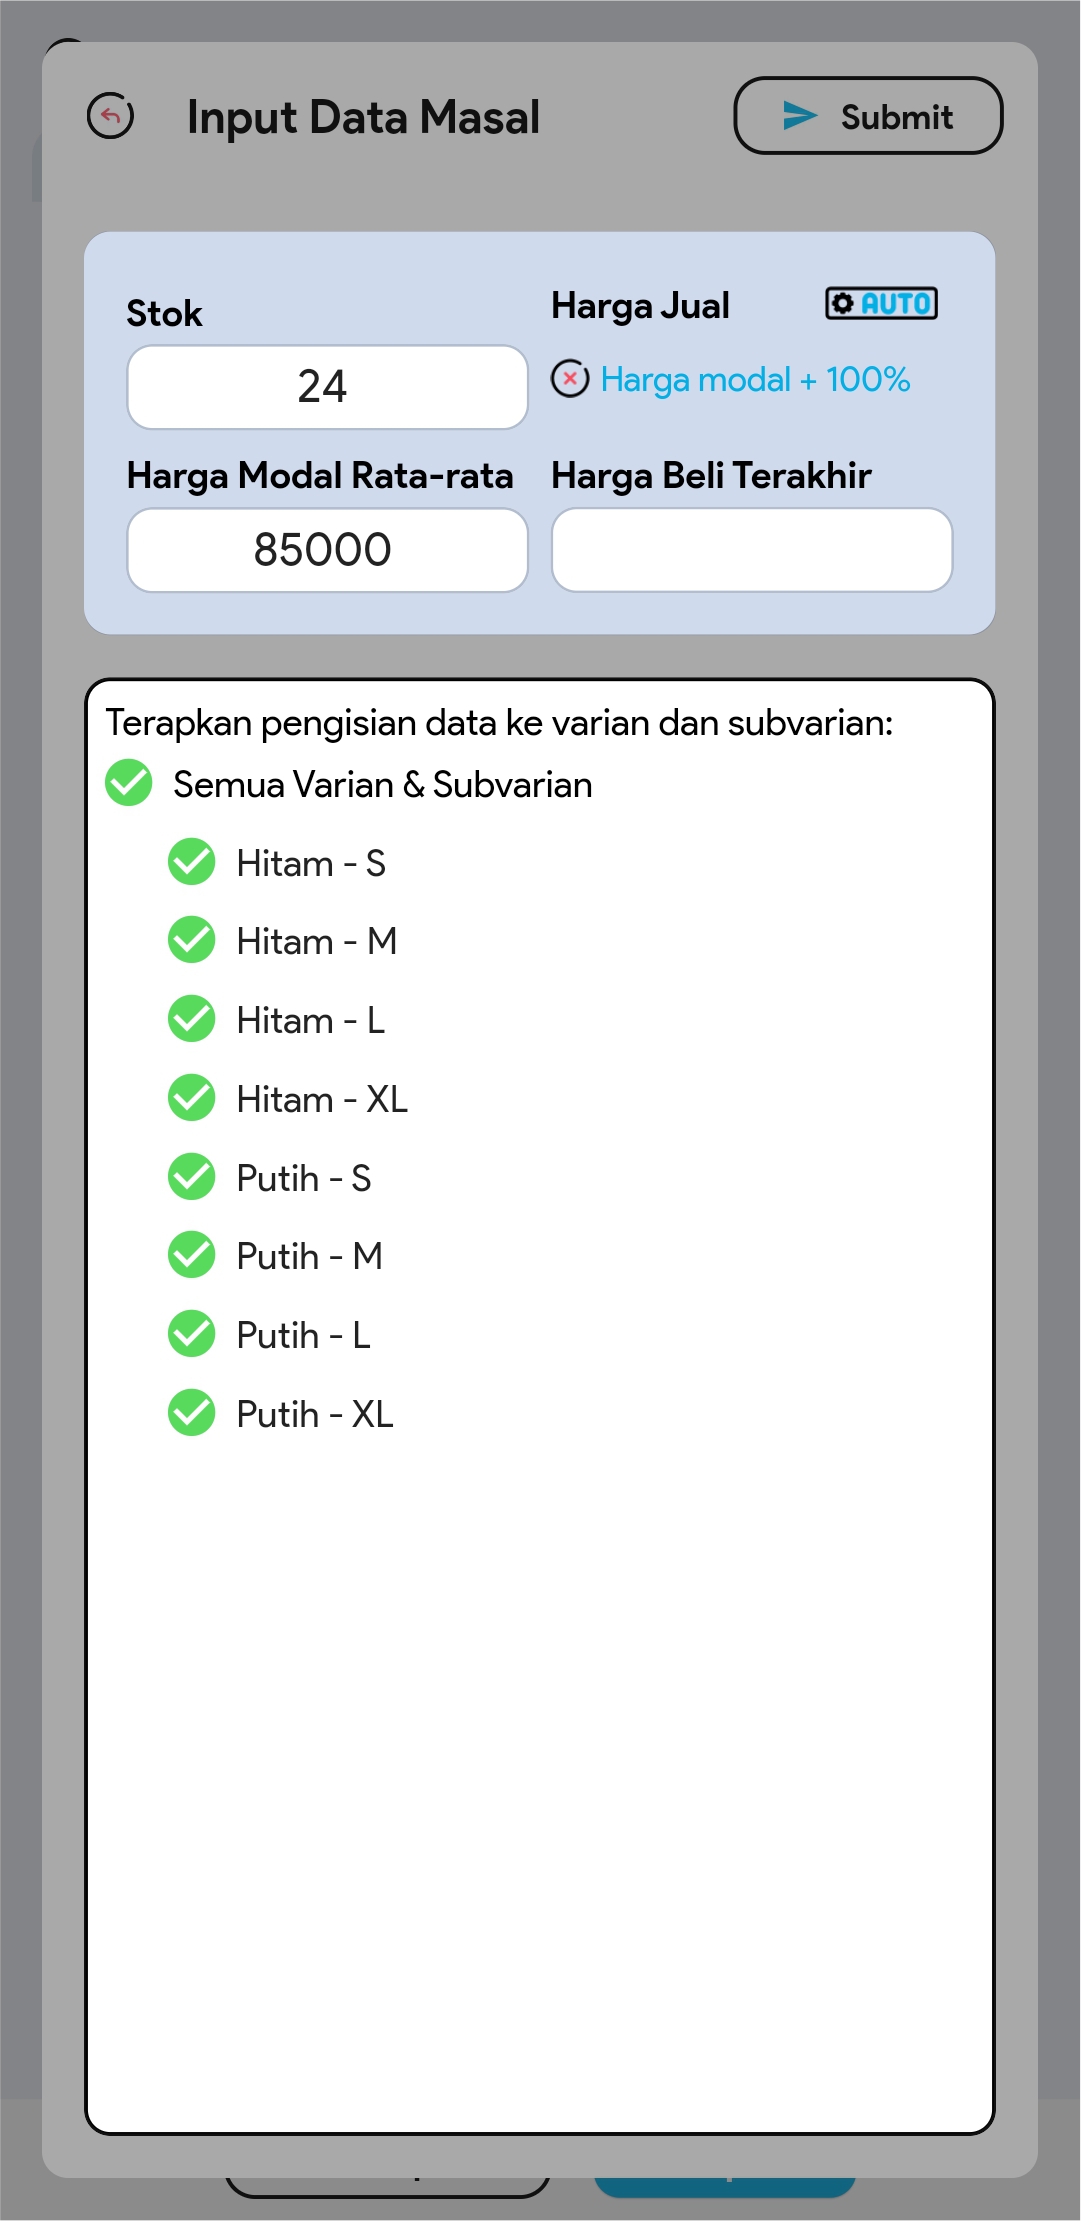Deselect the Hitam - XL variant
This screenshot has width=1081, height=2221.
(192, 1099)
